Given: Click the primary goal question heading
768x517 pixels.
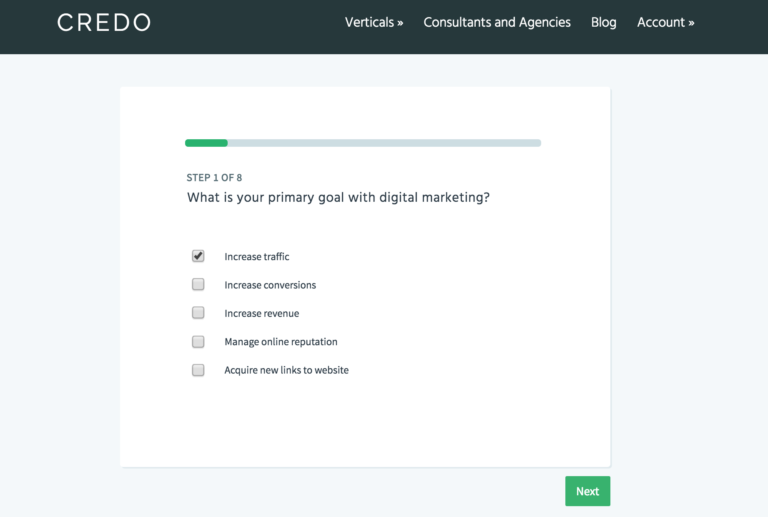Looking at the screenshot, I should pyautogui.click(x=338, y=197).
